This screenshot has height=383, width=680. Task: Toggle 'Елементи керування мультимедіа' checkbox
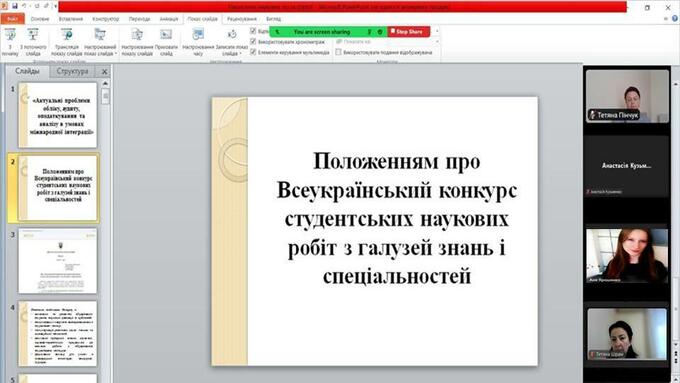[253, 52]
